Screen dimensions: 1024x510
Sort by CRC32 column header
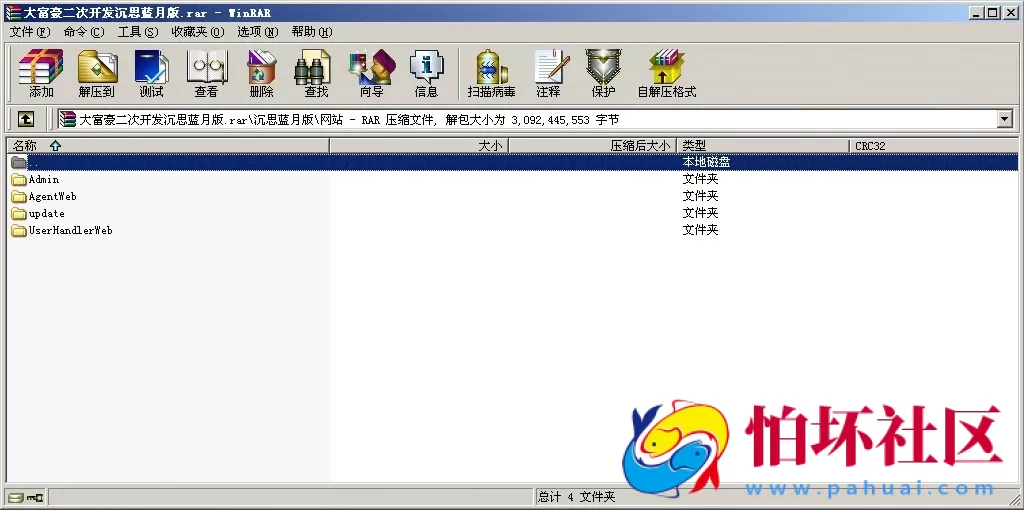934,146
